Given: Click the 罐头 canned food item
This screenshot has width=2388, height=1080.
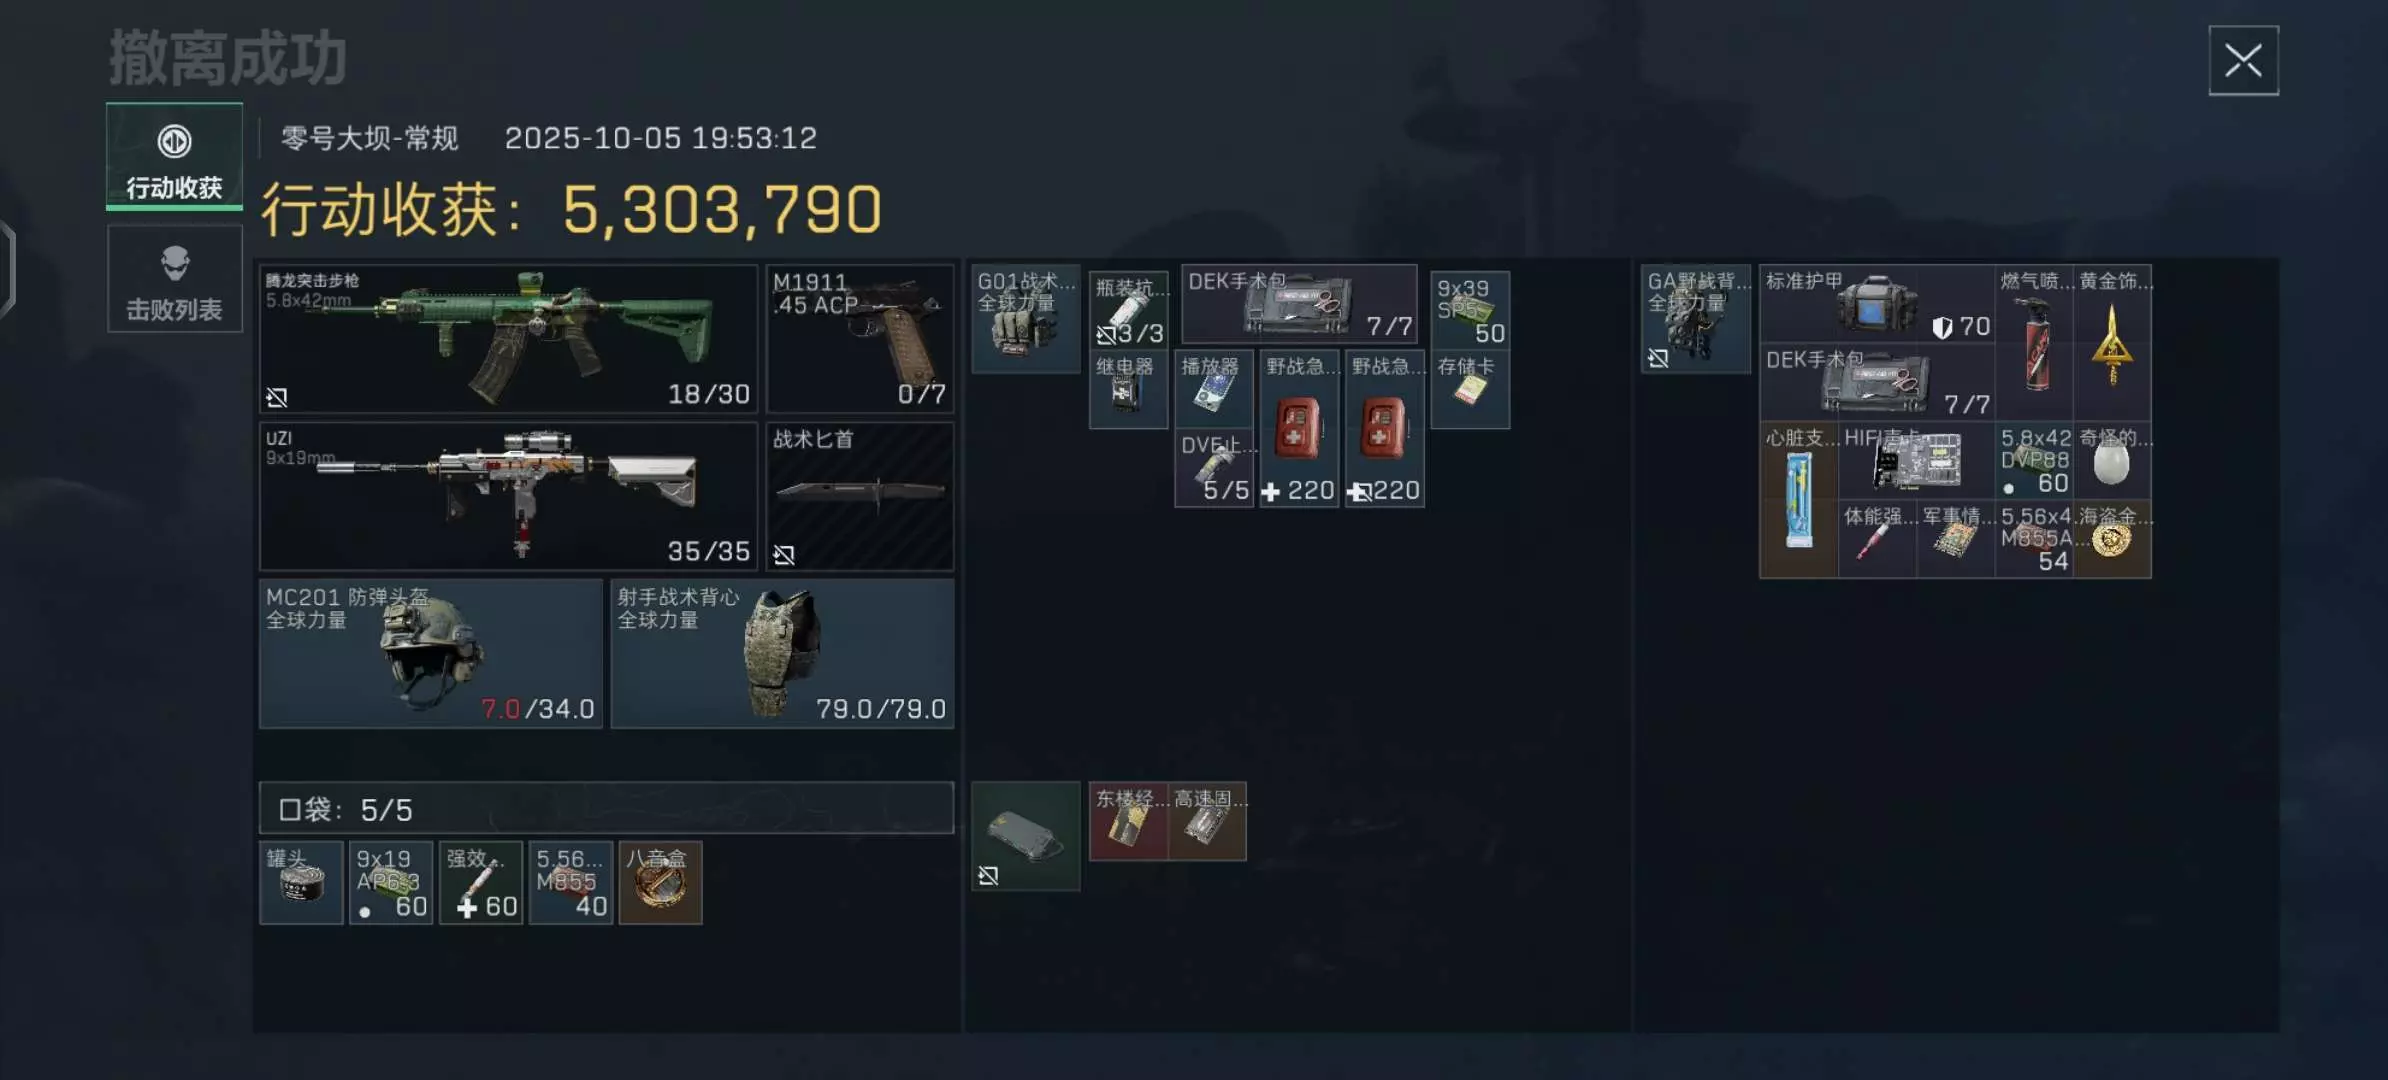Looking at the screenshot, I should (x=301, y=883).
